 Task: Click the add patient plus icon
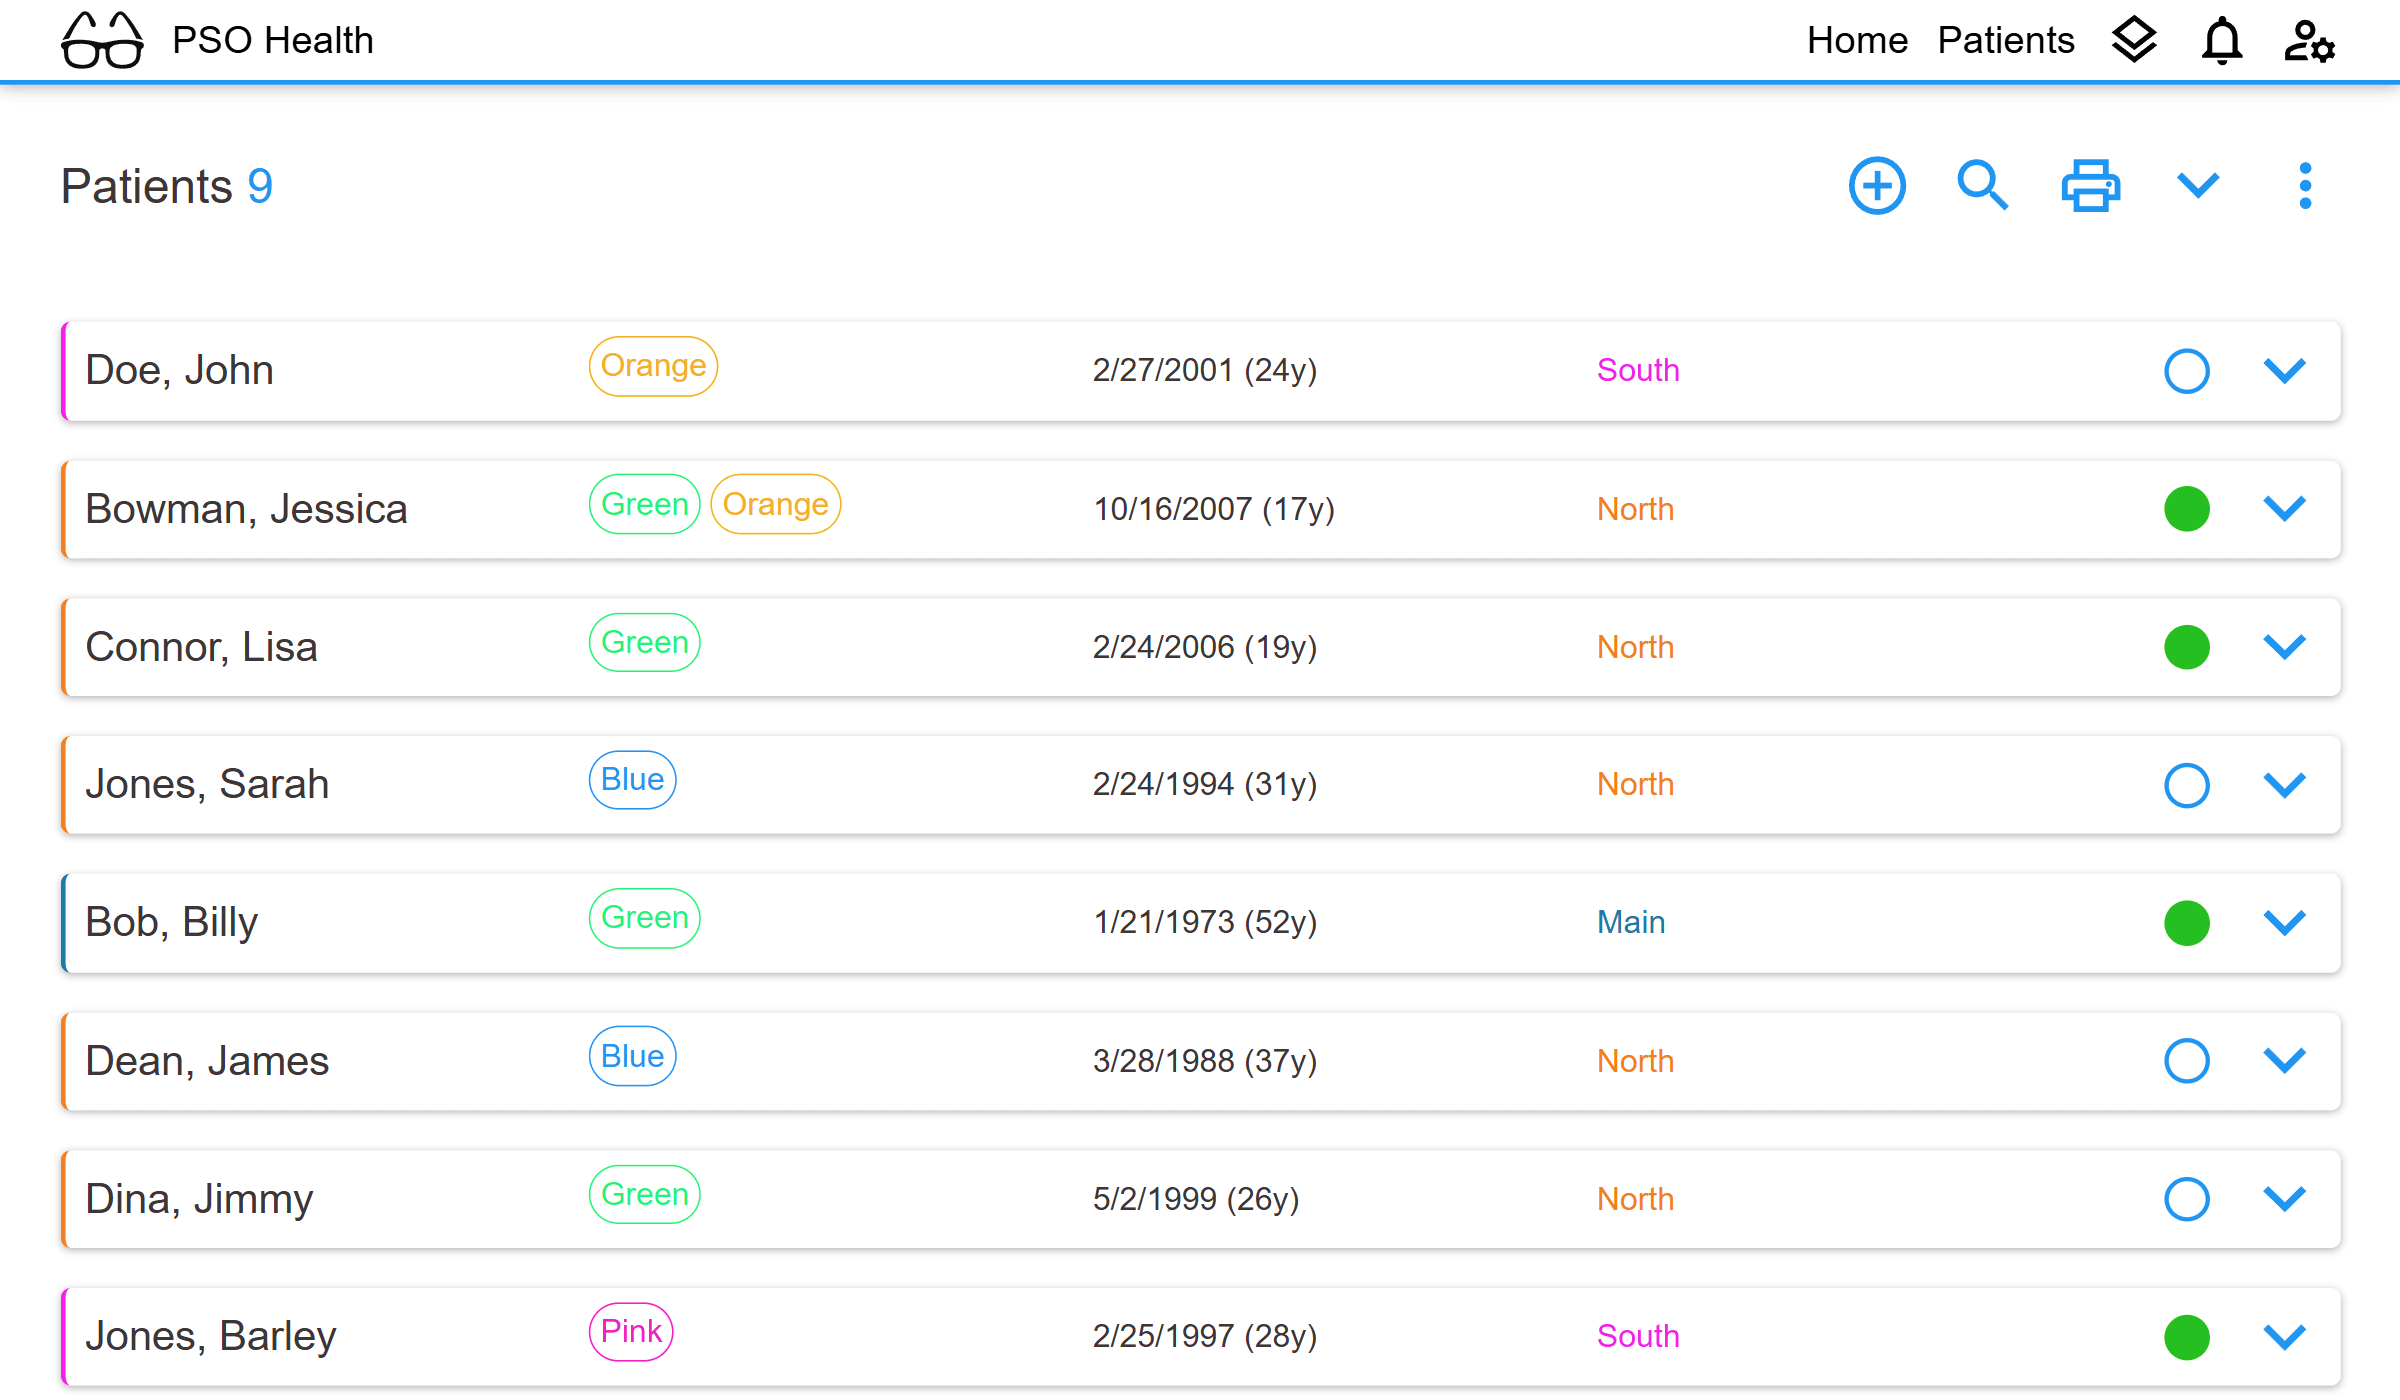click(x=1876, y=186)
